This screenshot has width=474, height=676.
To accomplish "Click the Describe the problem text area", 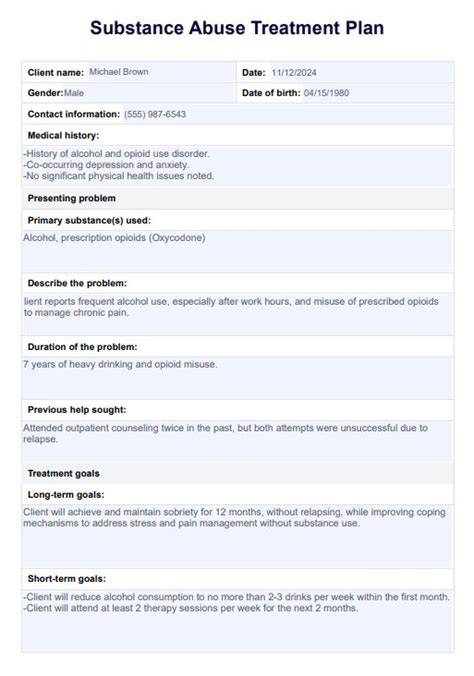I will 237,314.
